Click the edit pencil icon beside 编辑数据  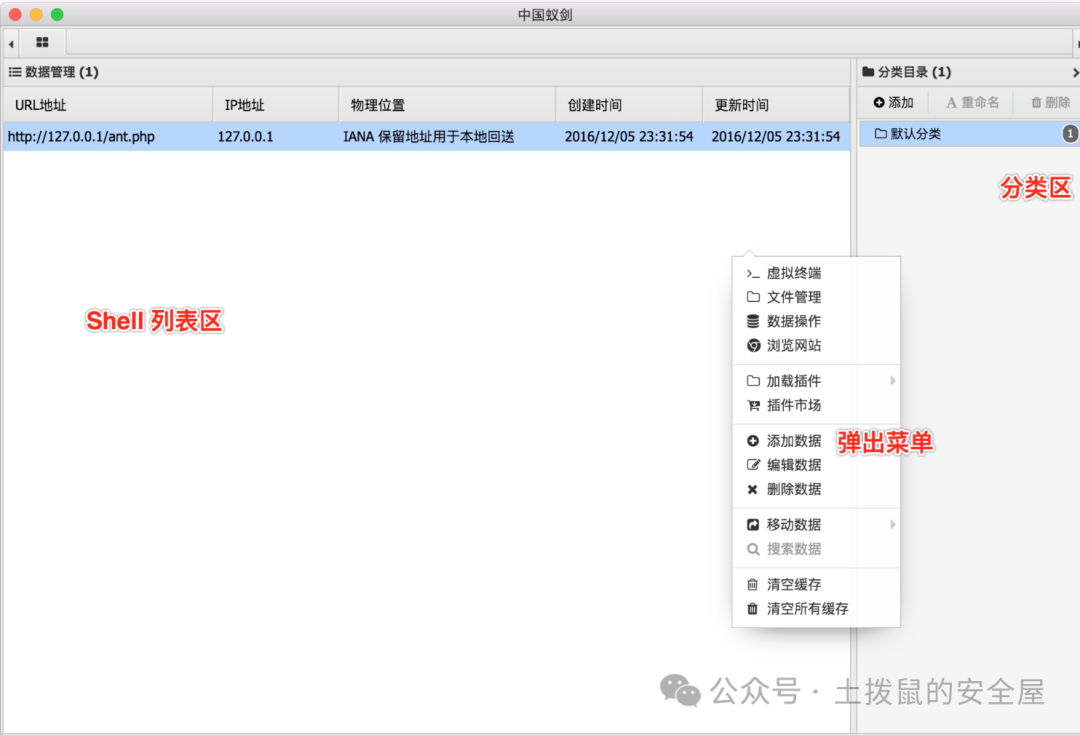[754, 465]
